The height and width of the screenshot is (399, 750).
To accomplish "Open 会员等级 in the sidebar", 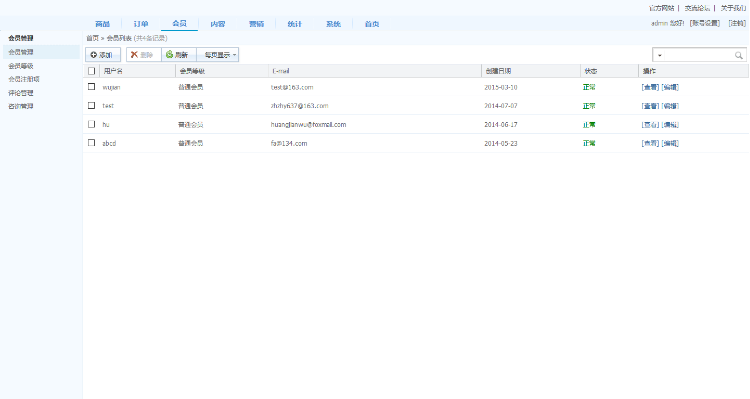I will [21, 66].
